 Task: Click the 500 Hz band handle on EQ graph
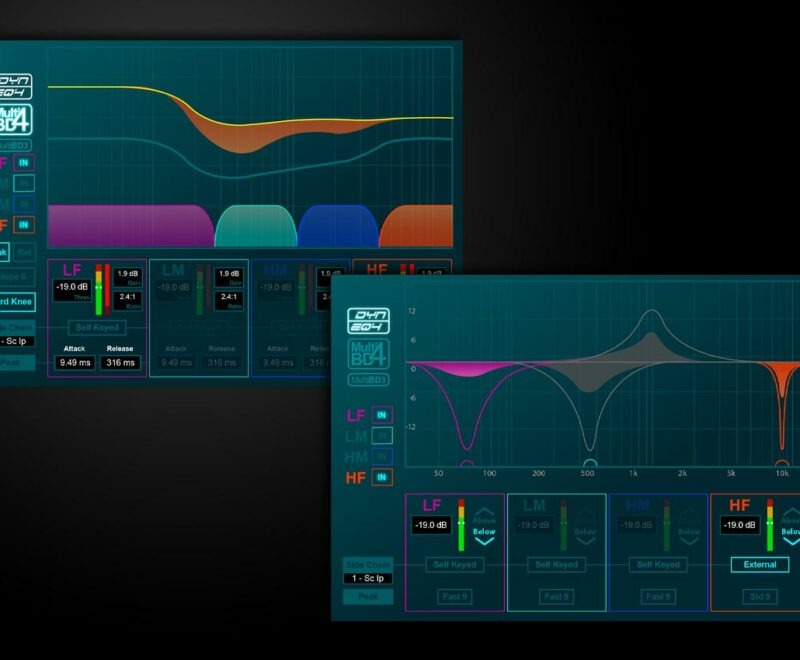click(590, 462)
